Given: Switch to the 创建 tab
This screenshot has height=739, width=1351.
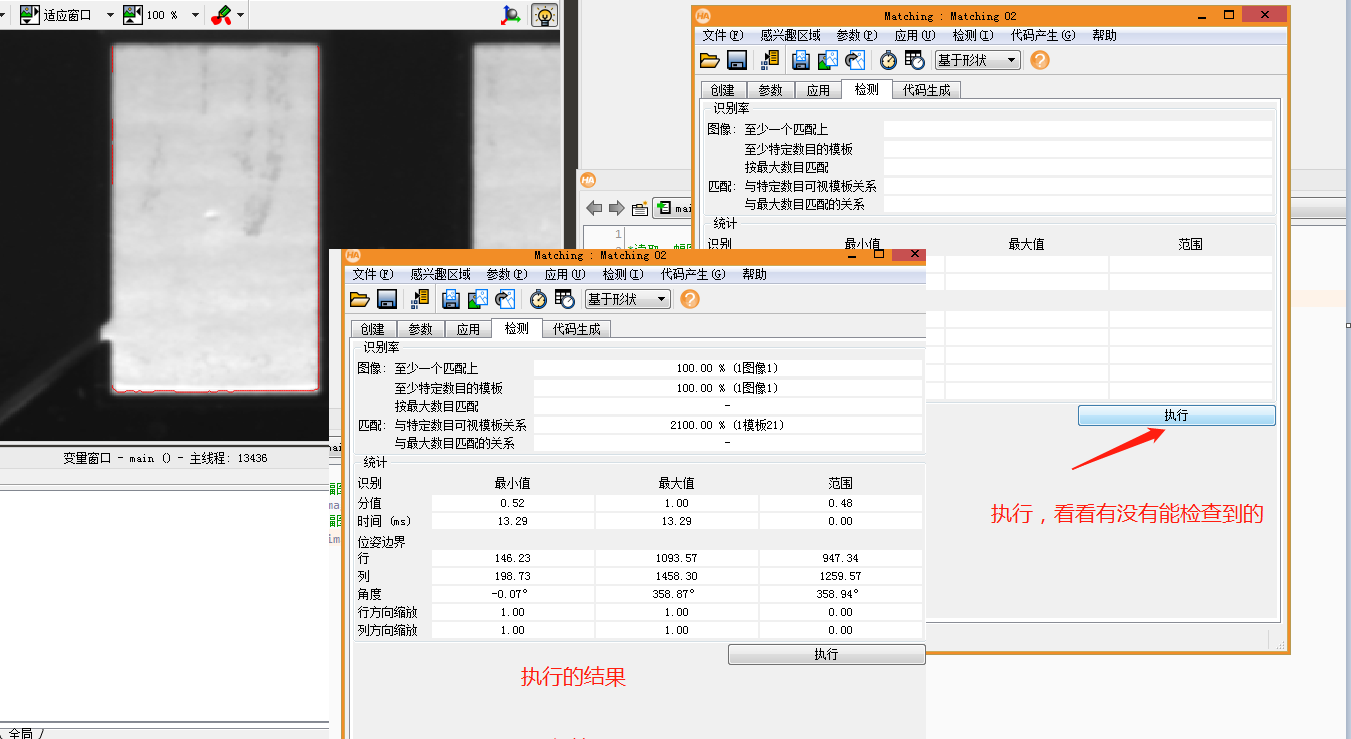Looking at the screenshot, I should coord(372,328).
